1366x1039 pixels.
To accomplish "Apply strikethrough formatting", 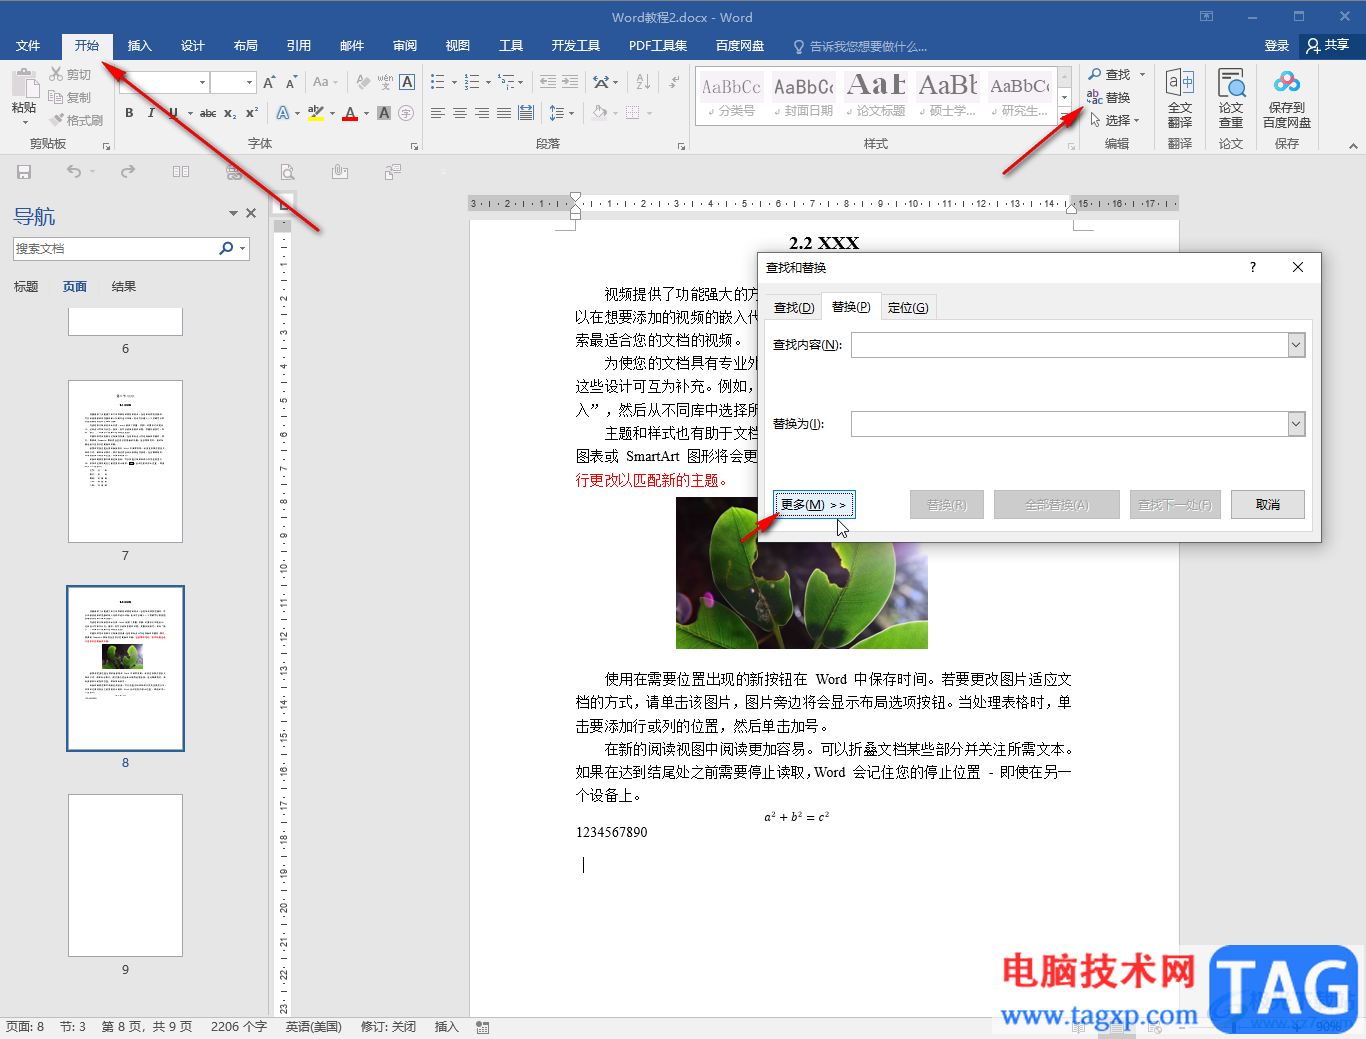I will point(208,113).
